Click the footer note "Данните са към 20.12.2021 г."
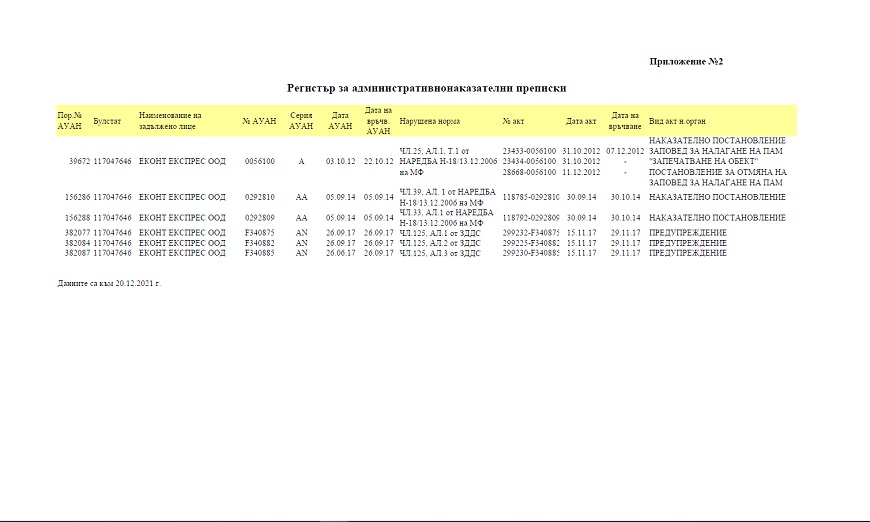Image resolution: width=870 pixels, height=522 pixels. click(x=109, y=284)
